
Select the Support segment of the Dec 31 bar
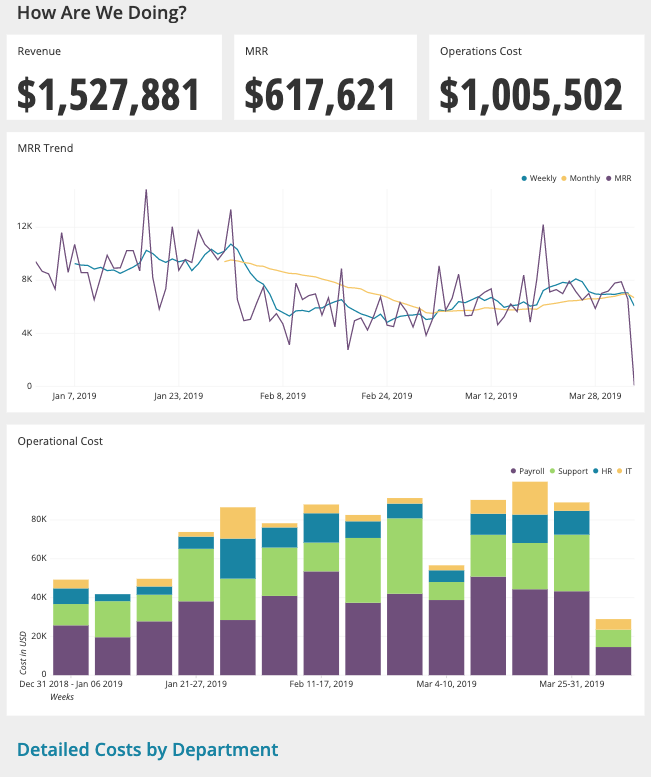(x=71, y=614)
